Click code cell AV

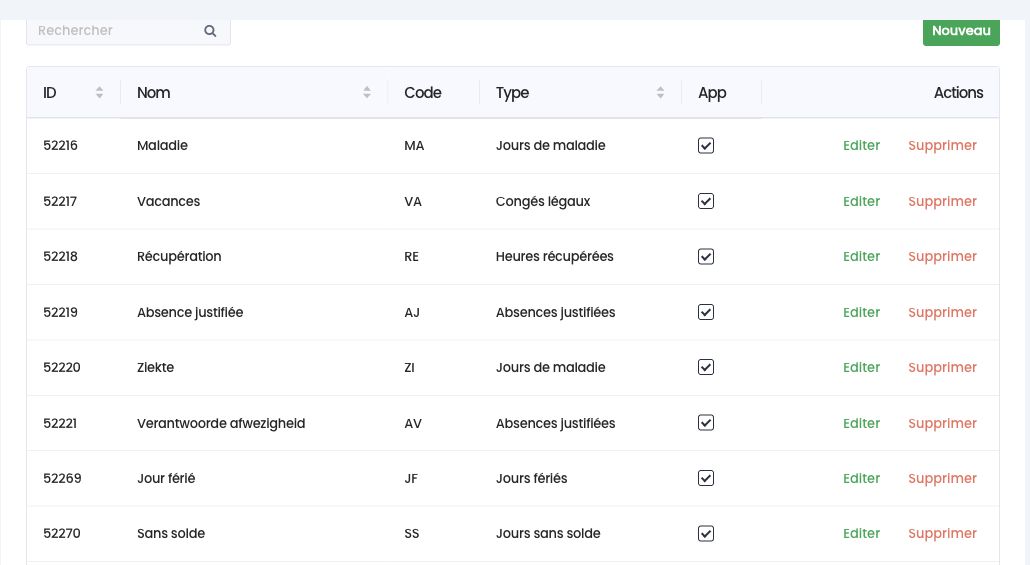413,424
